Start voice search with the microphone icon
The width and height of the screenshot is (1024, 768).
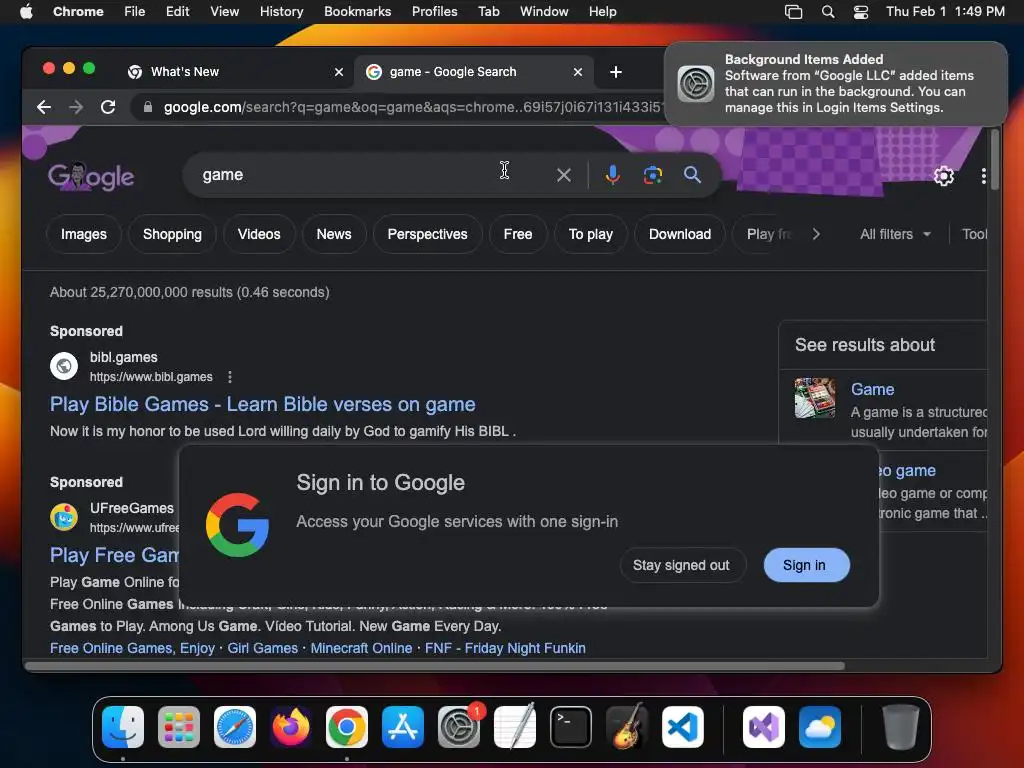pos(613,175)
